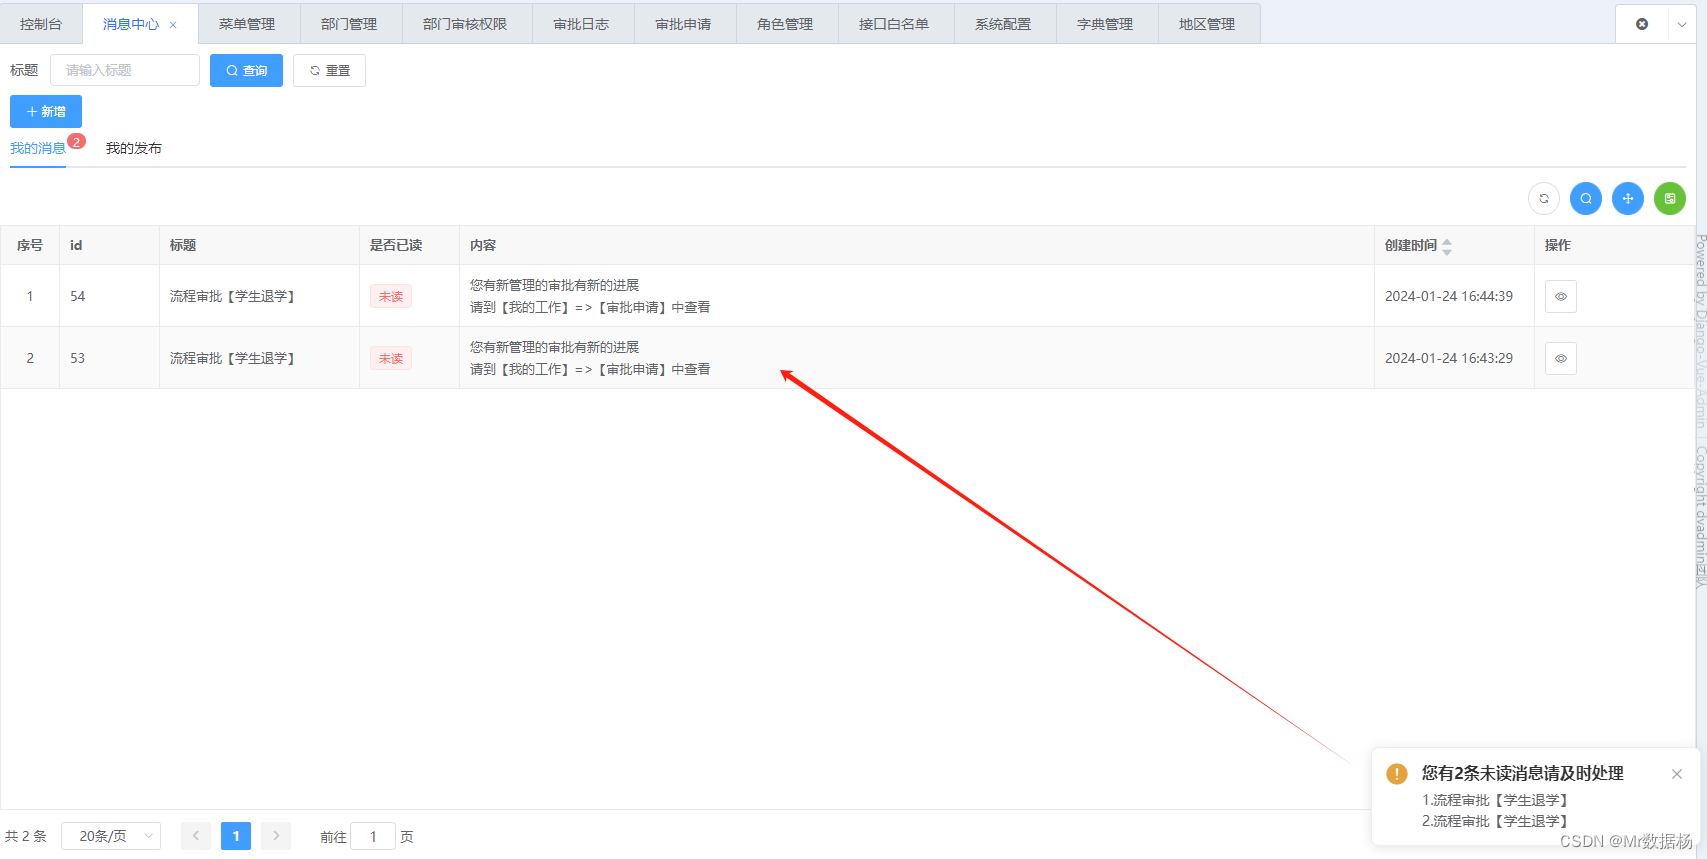The width and height of the screenshot is (1707, 859).
Task: Dismiss the unread messages notification popup
Action: pyautogui.click(x=1677, y=774)
